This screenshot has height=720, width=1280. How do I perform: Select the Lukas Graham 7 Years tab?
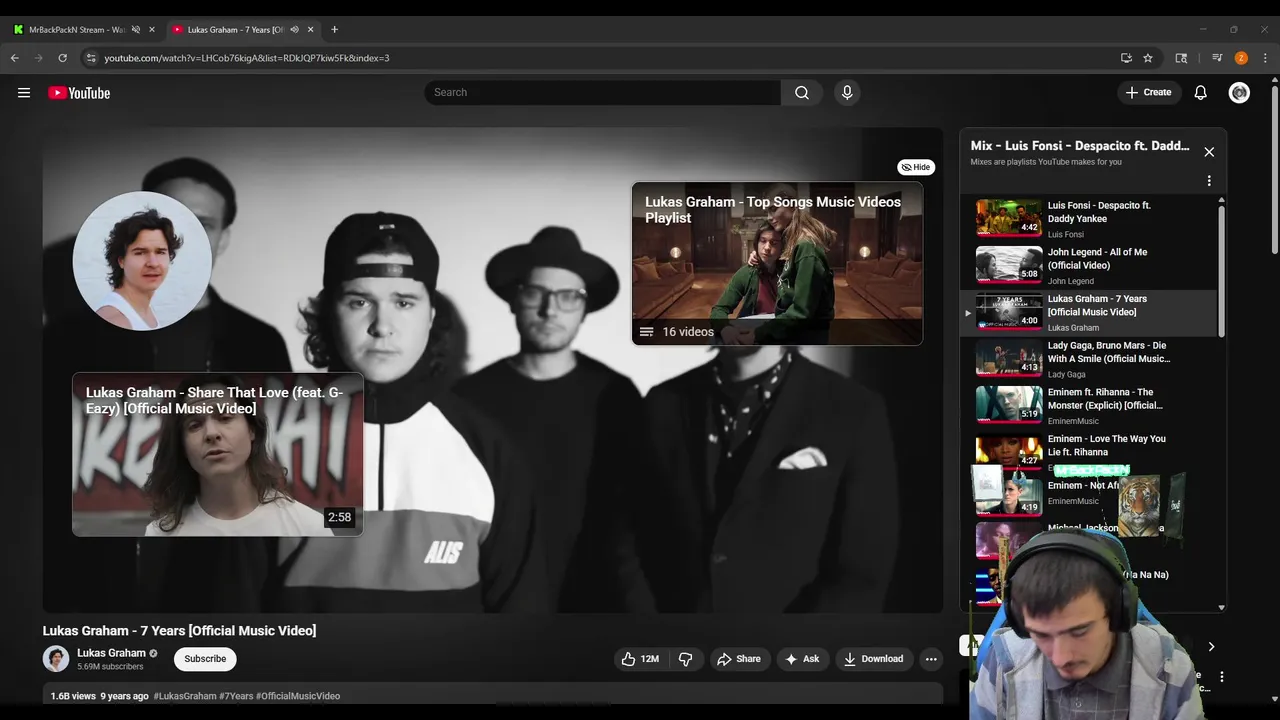pyautogui.click(x=236, y=29)
